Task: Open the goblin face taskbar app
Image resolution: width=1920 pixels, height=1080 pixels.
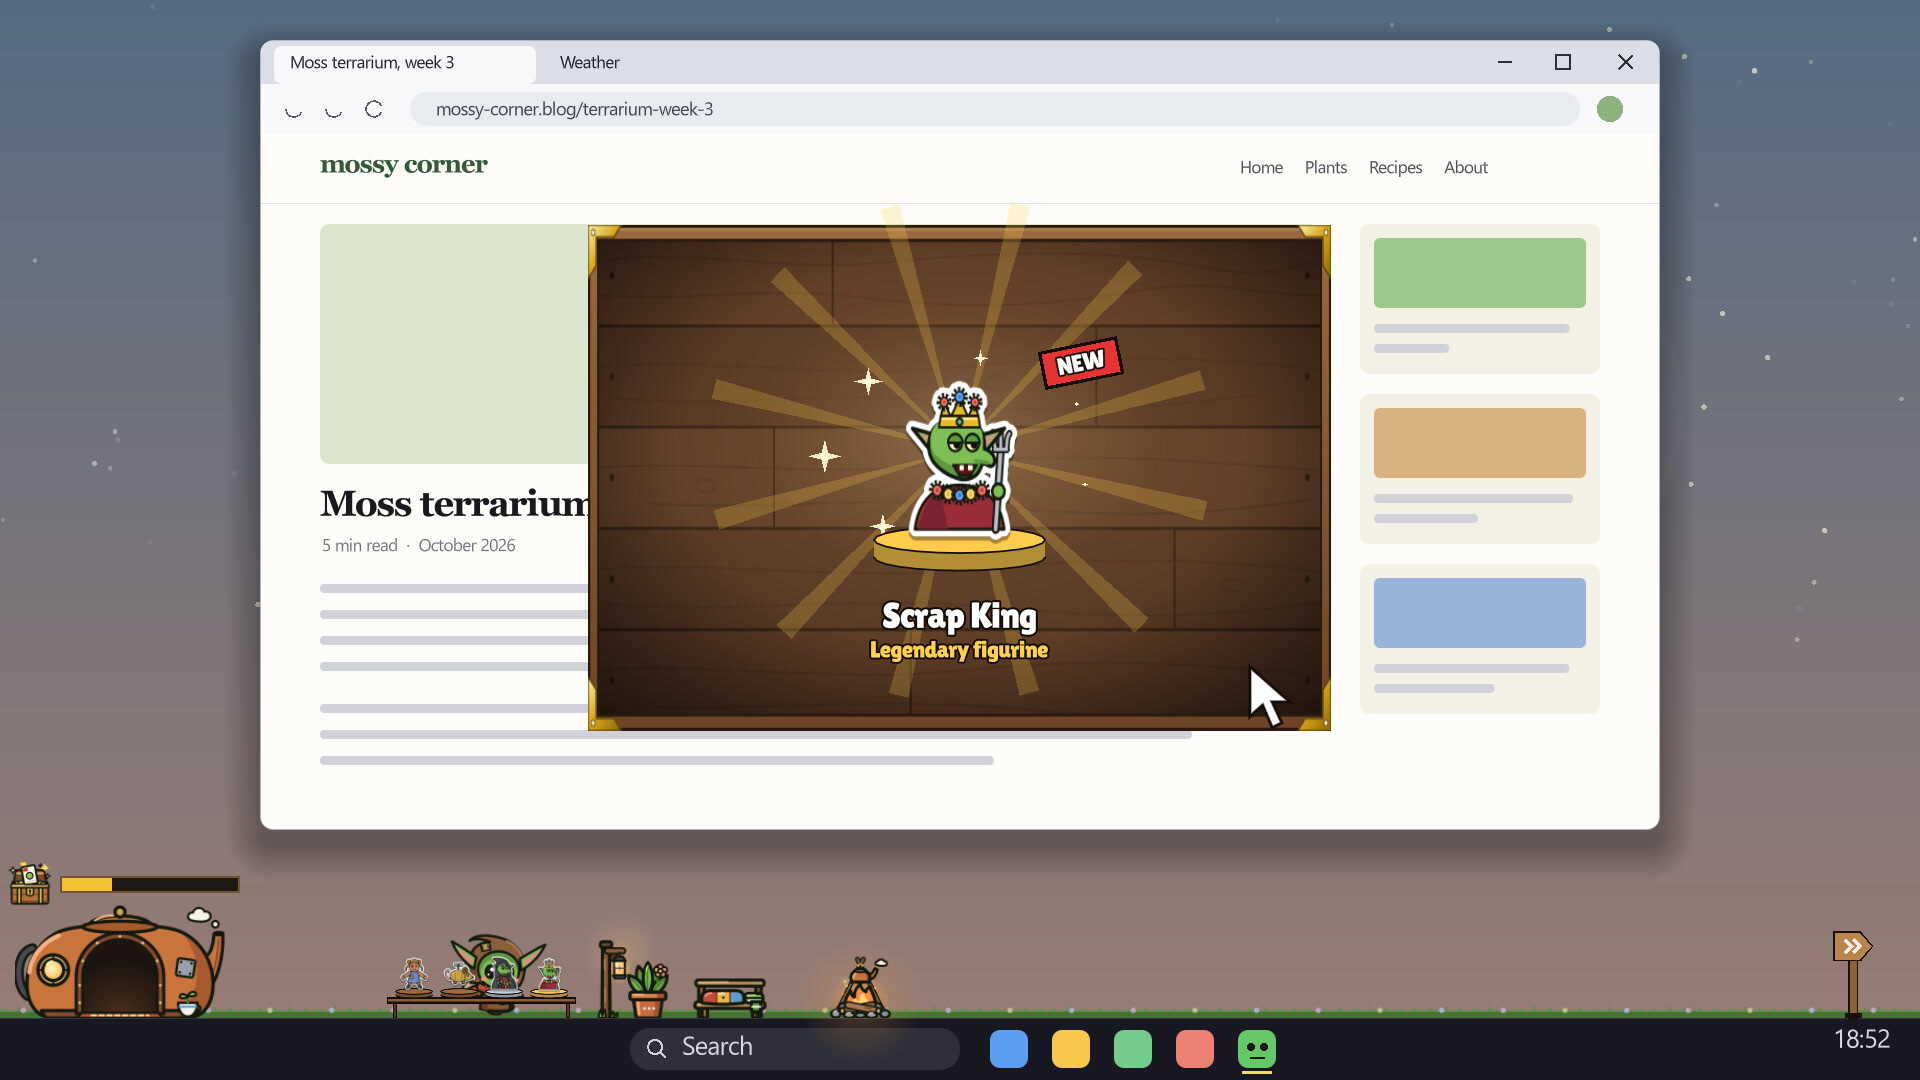Action: click(x=1257, y=1049)
